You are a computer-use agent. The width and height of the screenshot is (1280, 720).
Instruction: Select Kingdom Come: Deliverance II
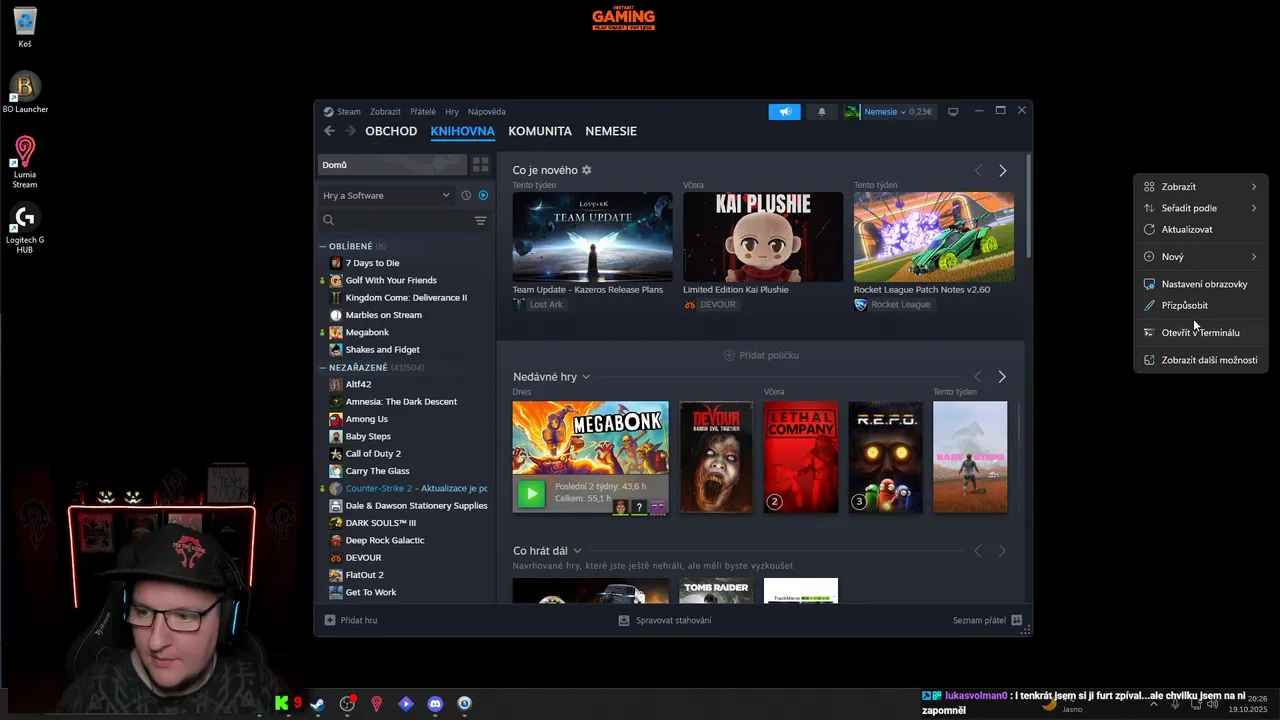tap(406, 297)
